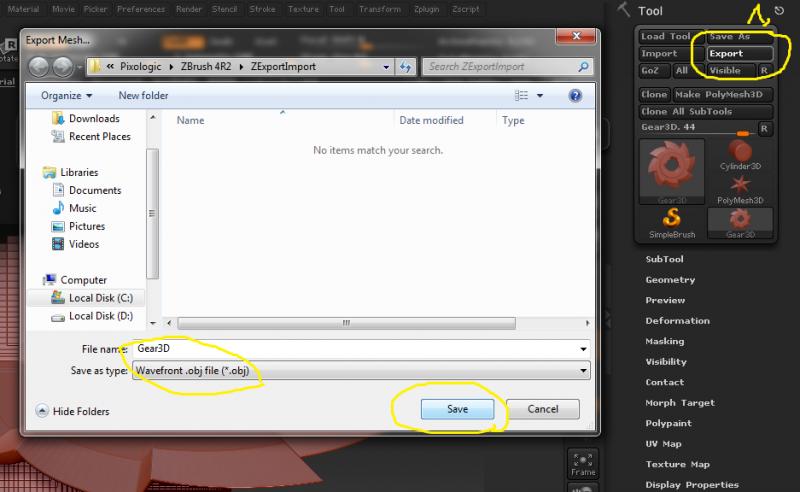Click the navigation pane vertical scrollbar

[152, 213]
